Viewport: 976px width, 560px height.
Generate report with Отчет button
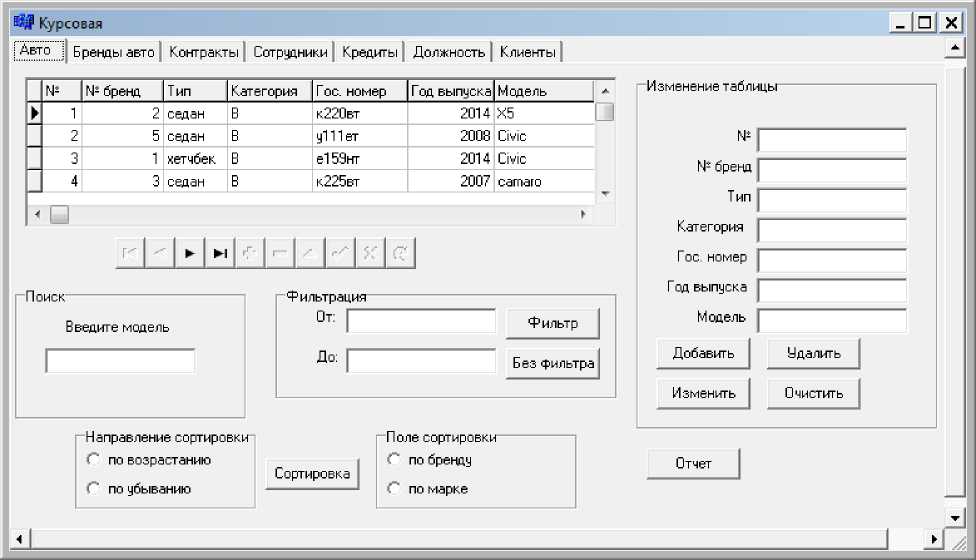(x=693, y=464)
